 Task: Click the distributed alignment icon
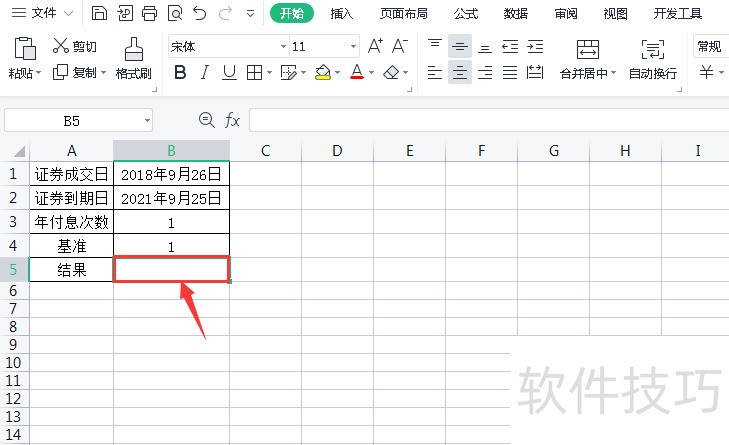tap(535, 73)
